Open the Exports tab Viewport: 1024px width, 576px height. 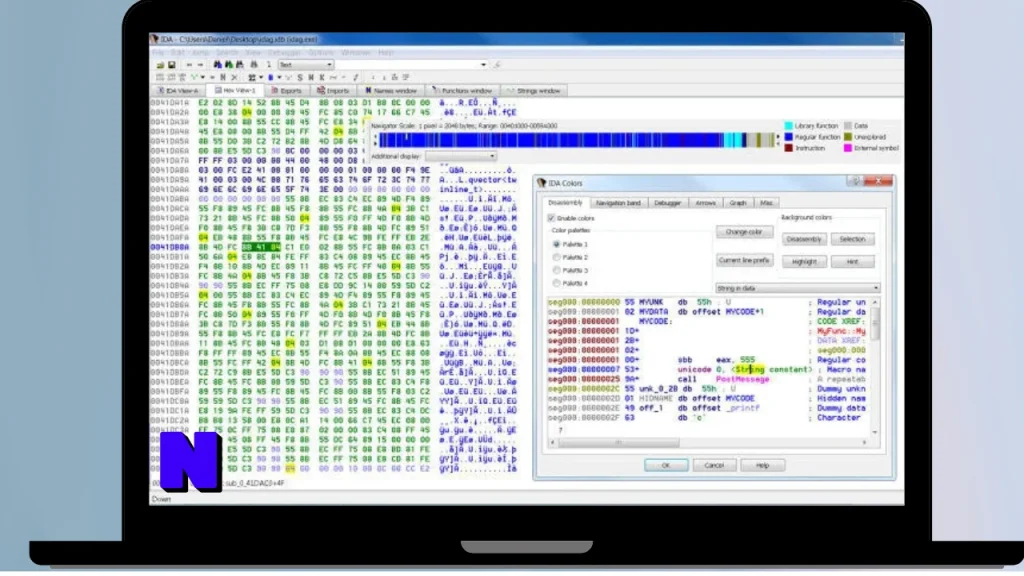click(286, 91)
